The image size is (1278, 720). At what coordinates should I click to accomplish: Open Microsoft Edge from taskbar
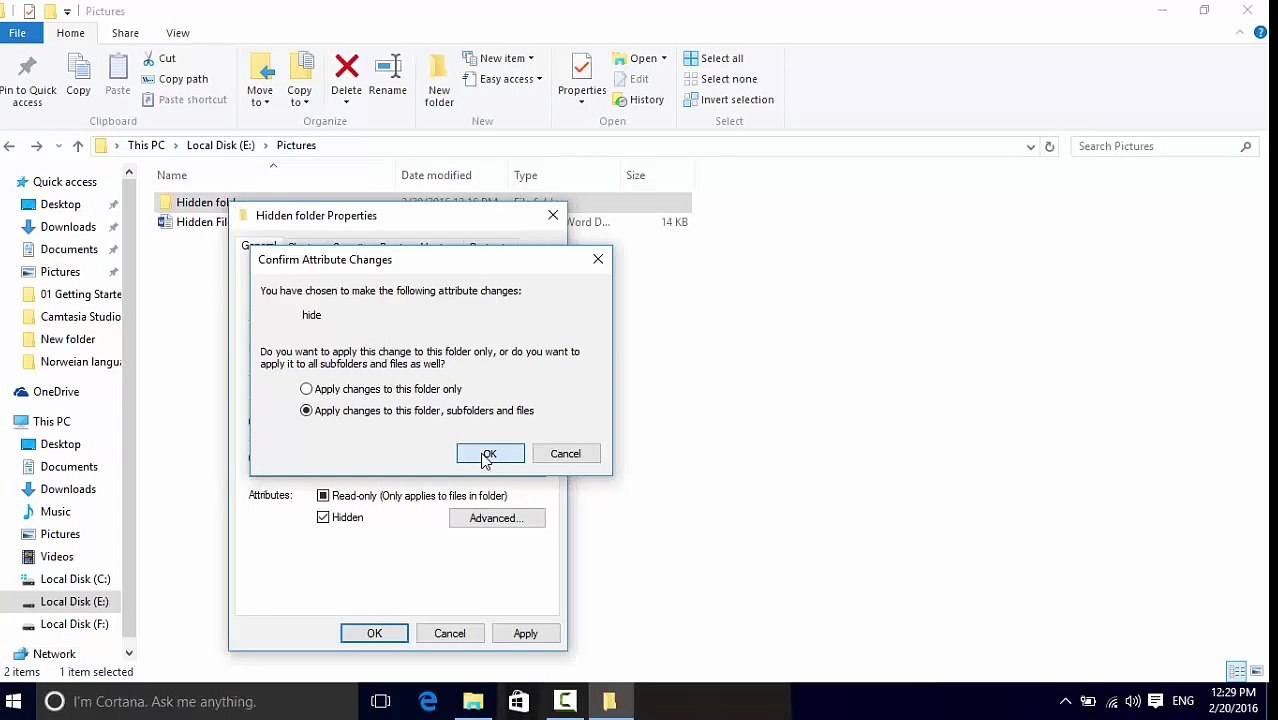428,701
